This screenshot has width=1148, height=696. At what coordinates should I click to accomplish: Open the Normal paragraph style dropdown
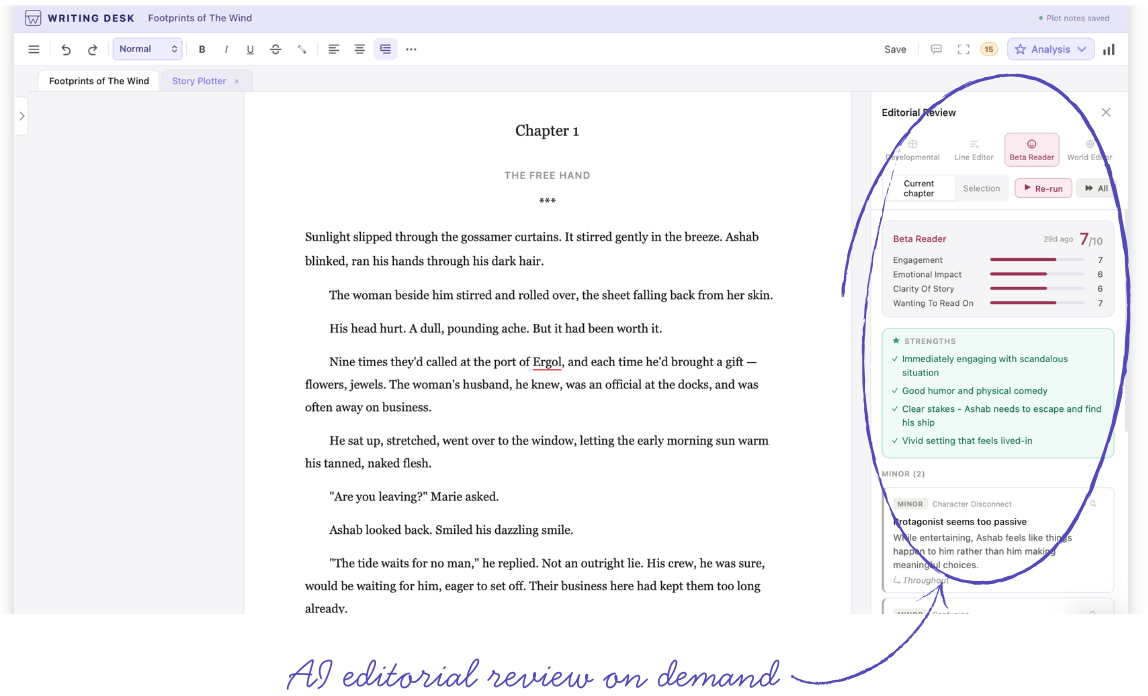147,49
